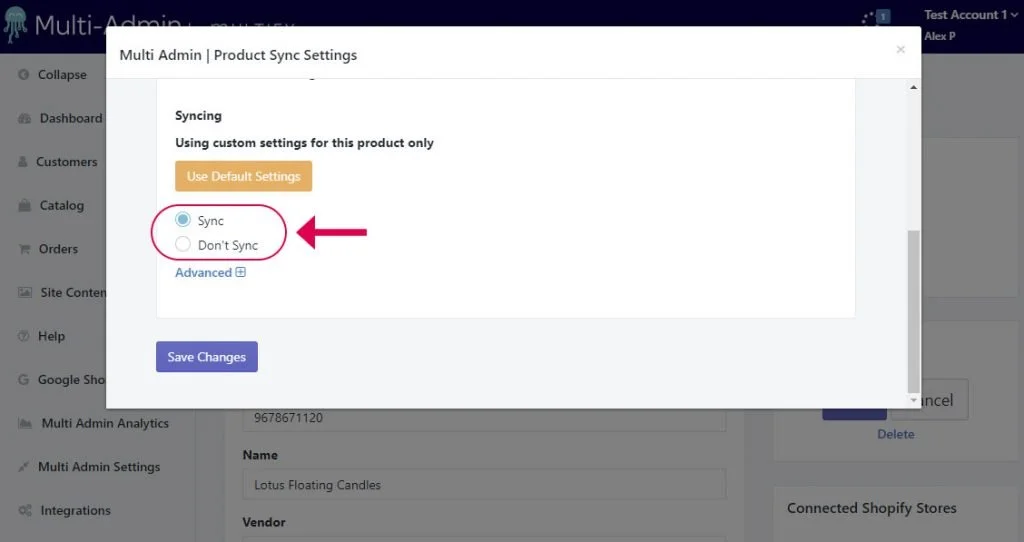Click the Site Content image icon
Screen dimensions: 1024x542
coord(25,293)
